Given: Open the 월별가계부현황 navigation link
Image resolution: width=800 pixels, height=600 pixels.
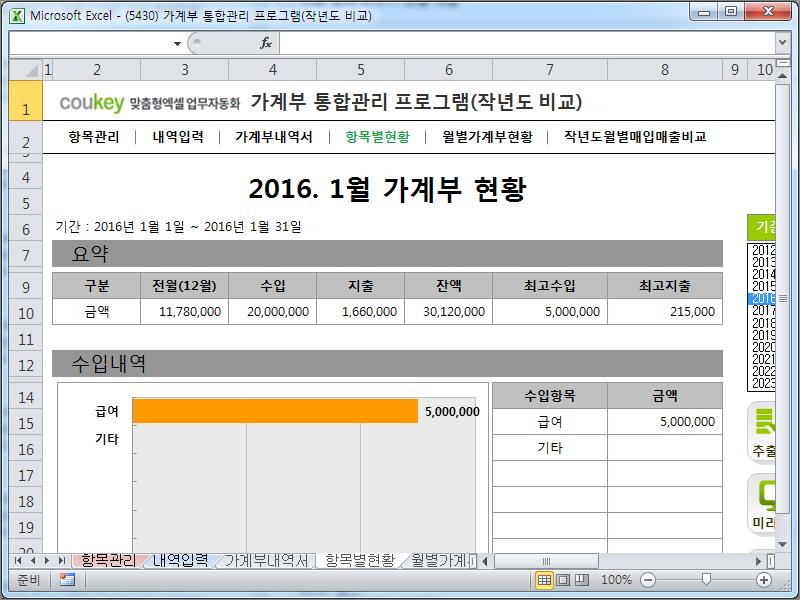Looking at the screenshot, I should pyautogui.click(x=487, y=137).
